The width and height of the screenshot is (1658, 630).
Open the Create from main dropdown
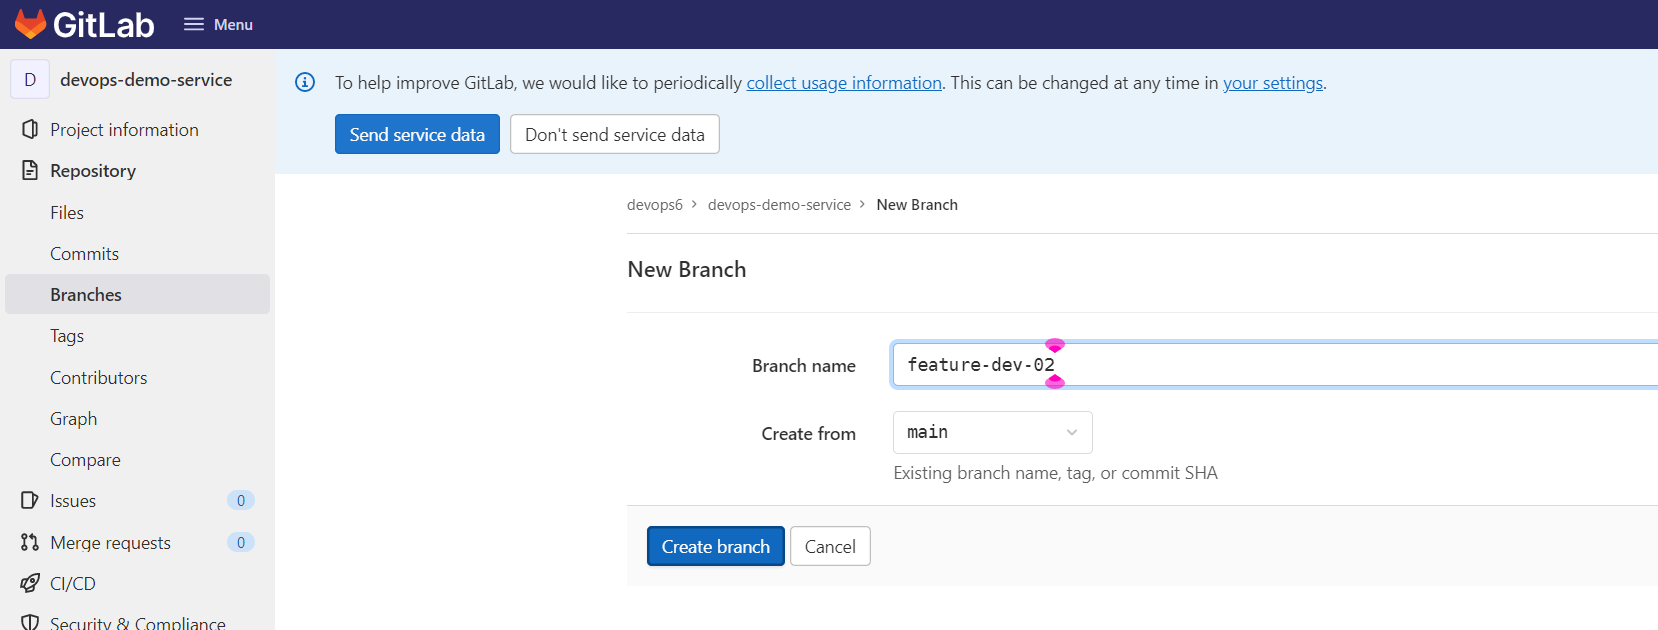point(993,432)
